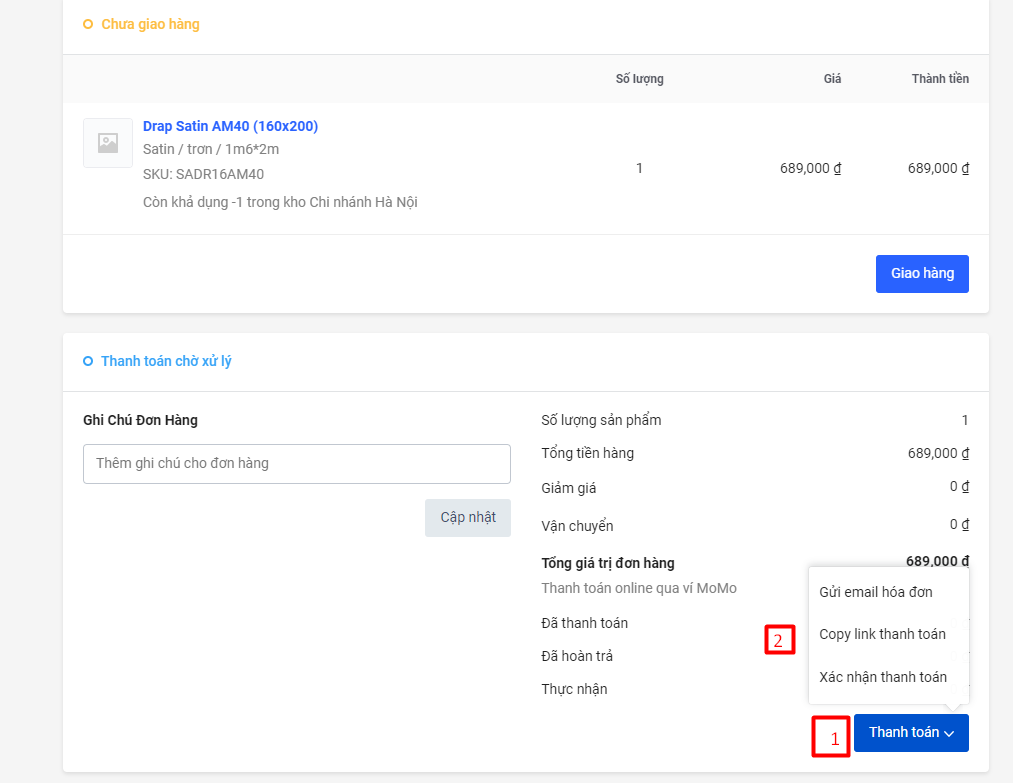
Task: Click the yellow circle status icon beside Chưa giao hàng
Action: coord(88,24)
